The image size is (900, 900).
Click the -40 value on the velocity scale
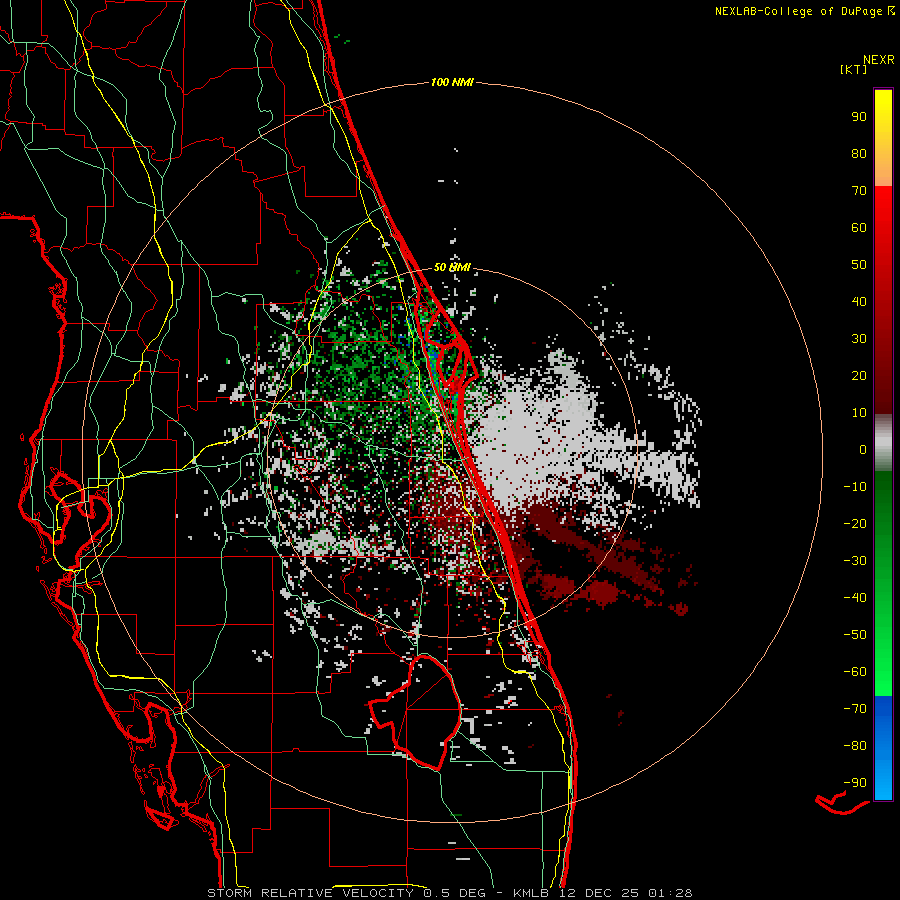point(855,598)
